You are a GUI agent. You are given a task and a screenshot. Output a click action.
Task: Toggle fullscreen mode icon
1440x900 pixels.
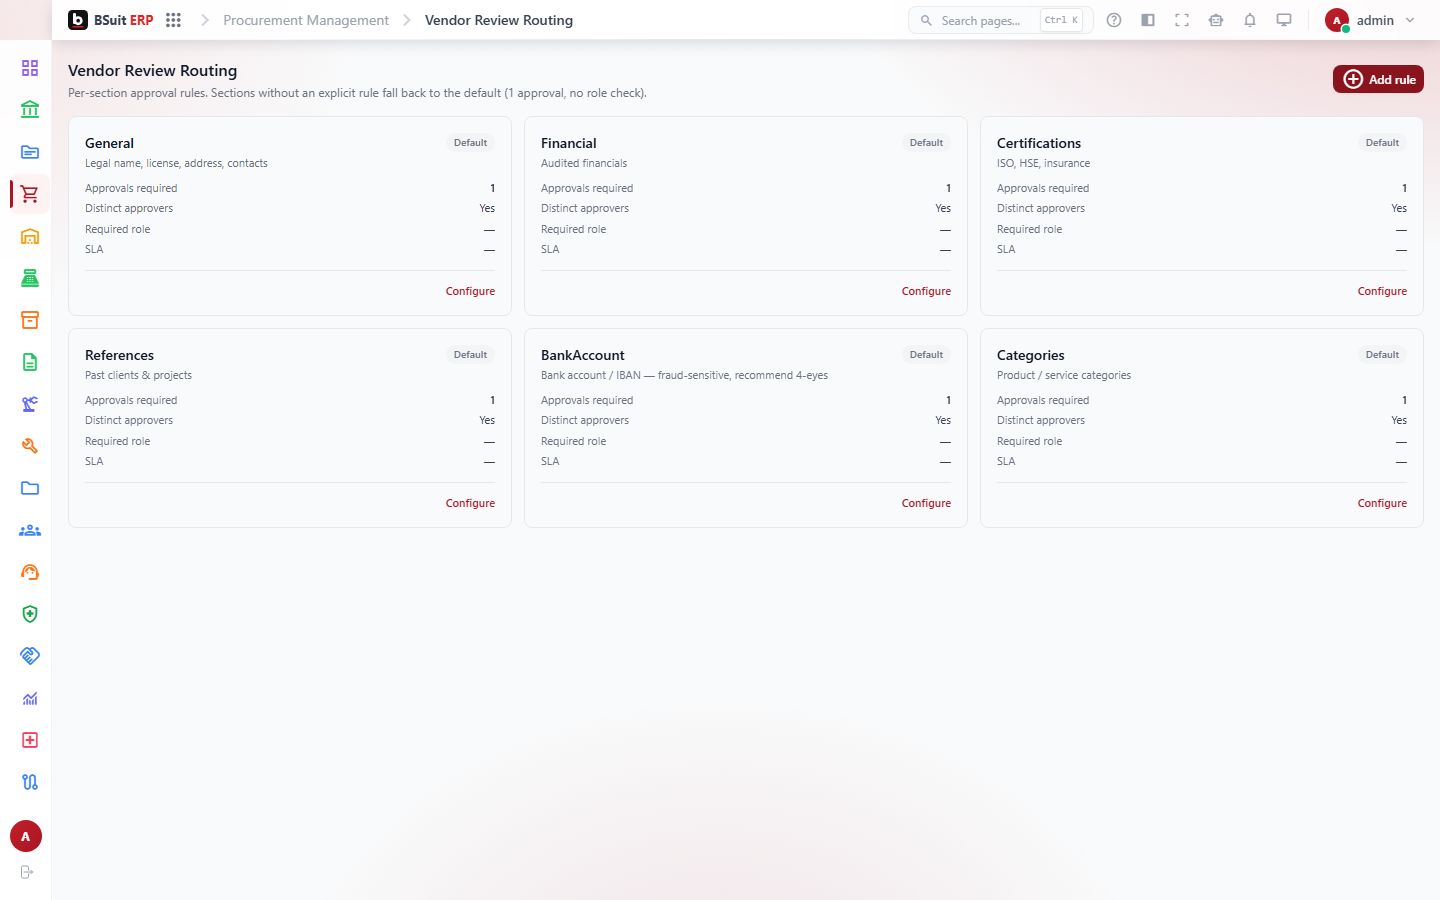(1182, 20)
